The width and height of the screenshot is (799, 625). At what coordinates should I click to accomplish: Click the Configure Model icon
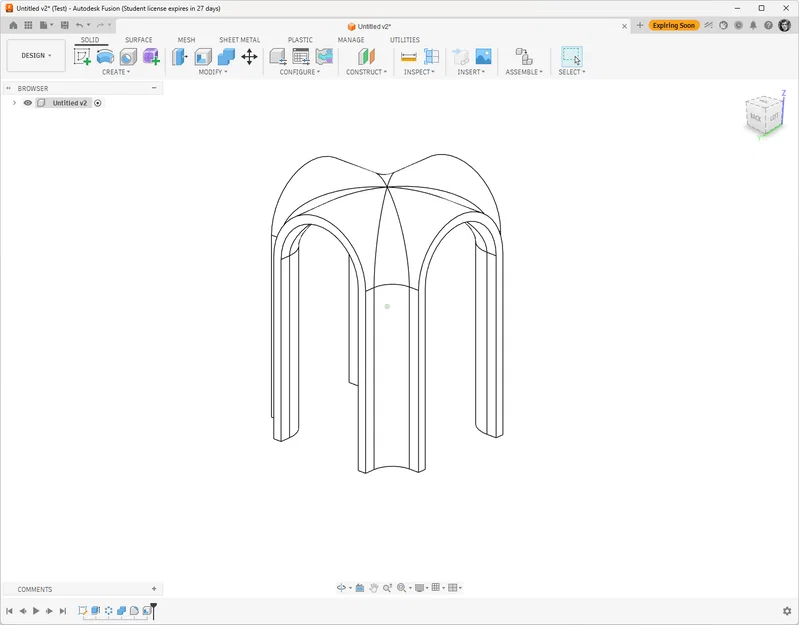pyautogui.click(x=278, y=57)
